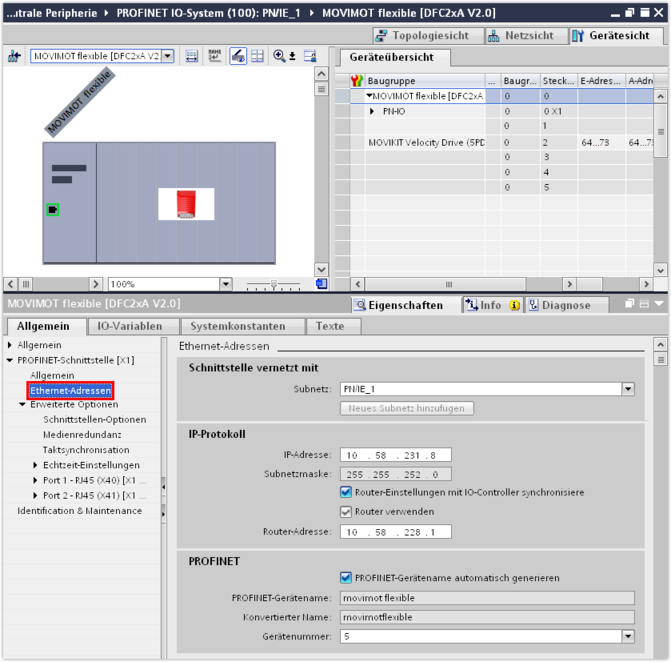Open the Subnetz PN/IE_1 dropdown
Image resolution: width=671 pixels, height=662 pixels.
tap(627, 389)
